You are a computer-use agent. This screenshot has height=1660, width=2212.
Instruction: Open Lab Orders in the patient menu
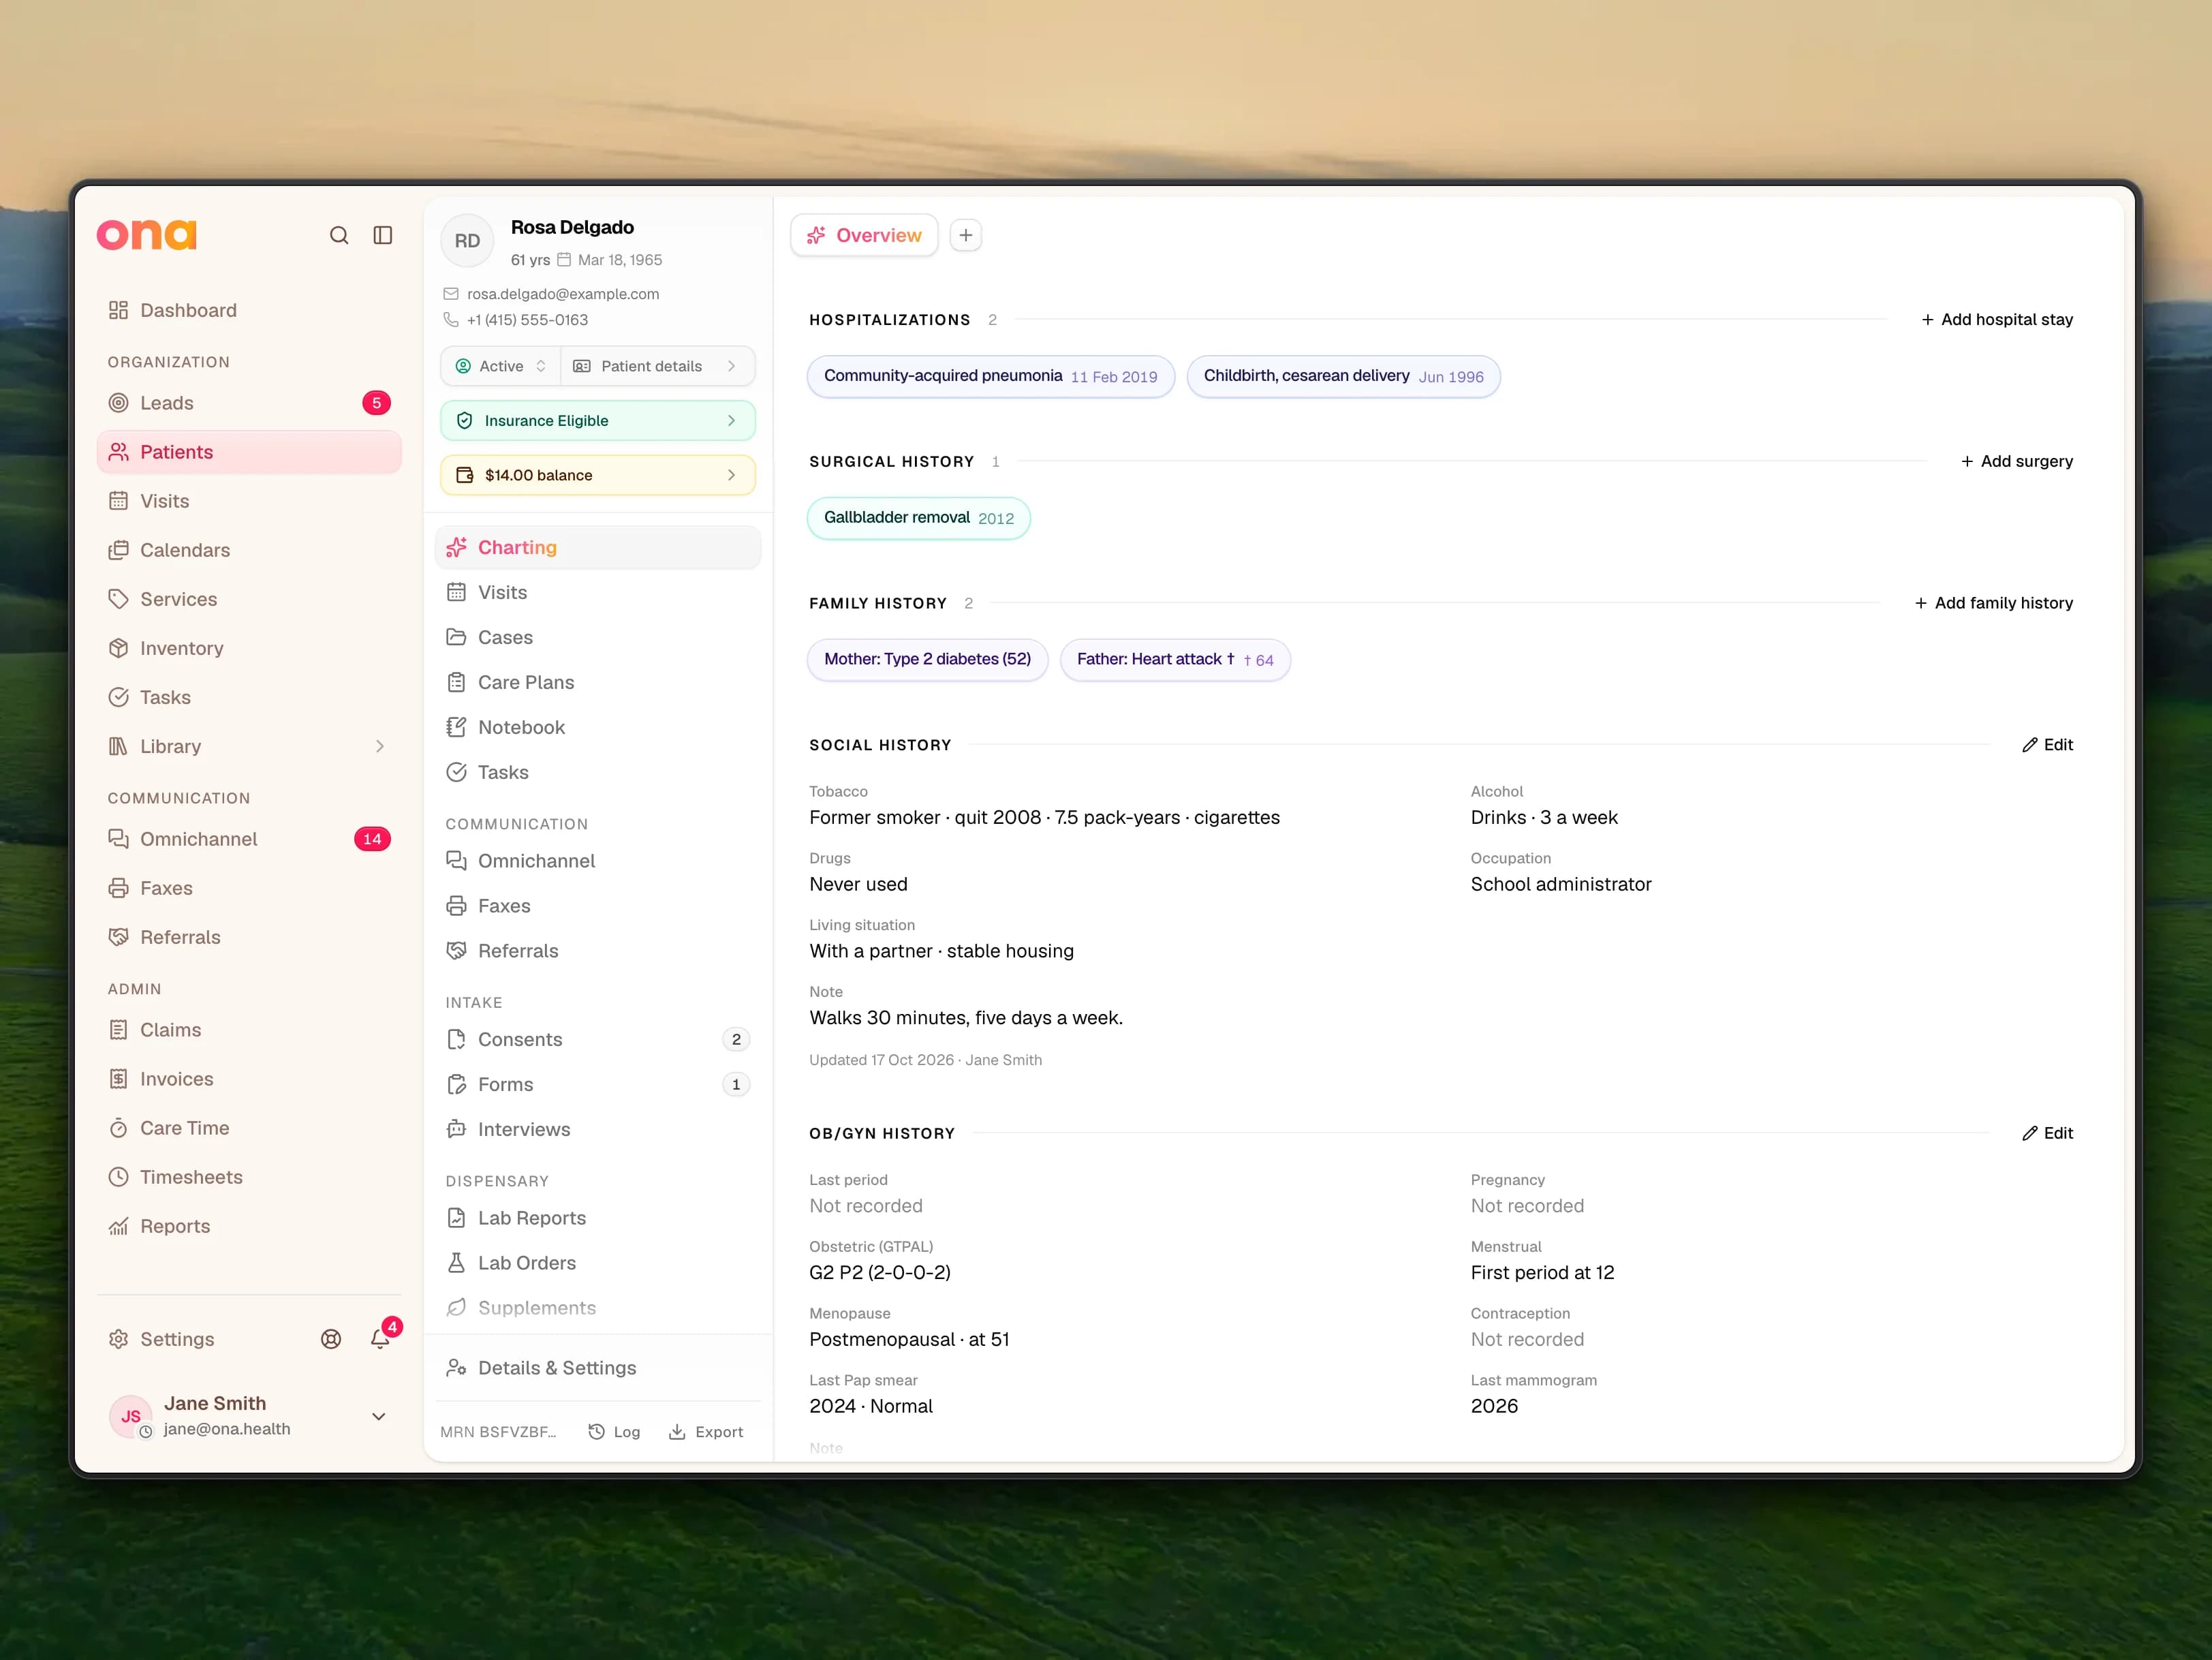[x=598, y=1263]
